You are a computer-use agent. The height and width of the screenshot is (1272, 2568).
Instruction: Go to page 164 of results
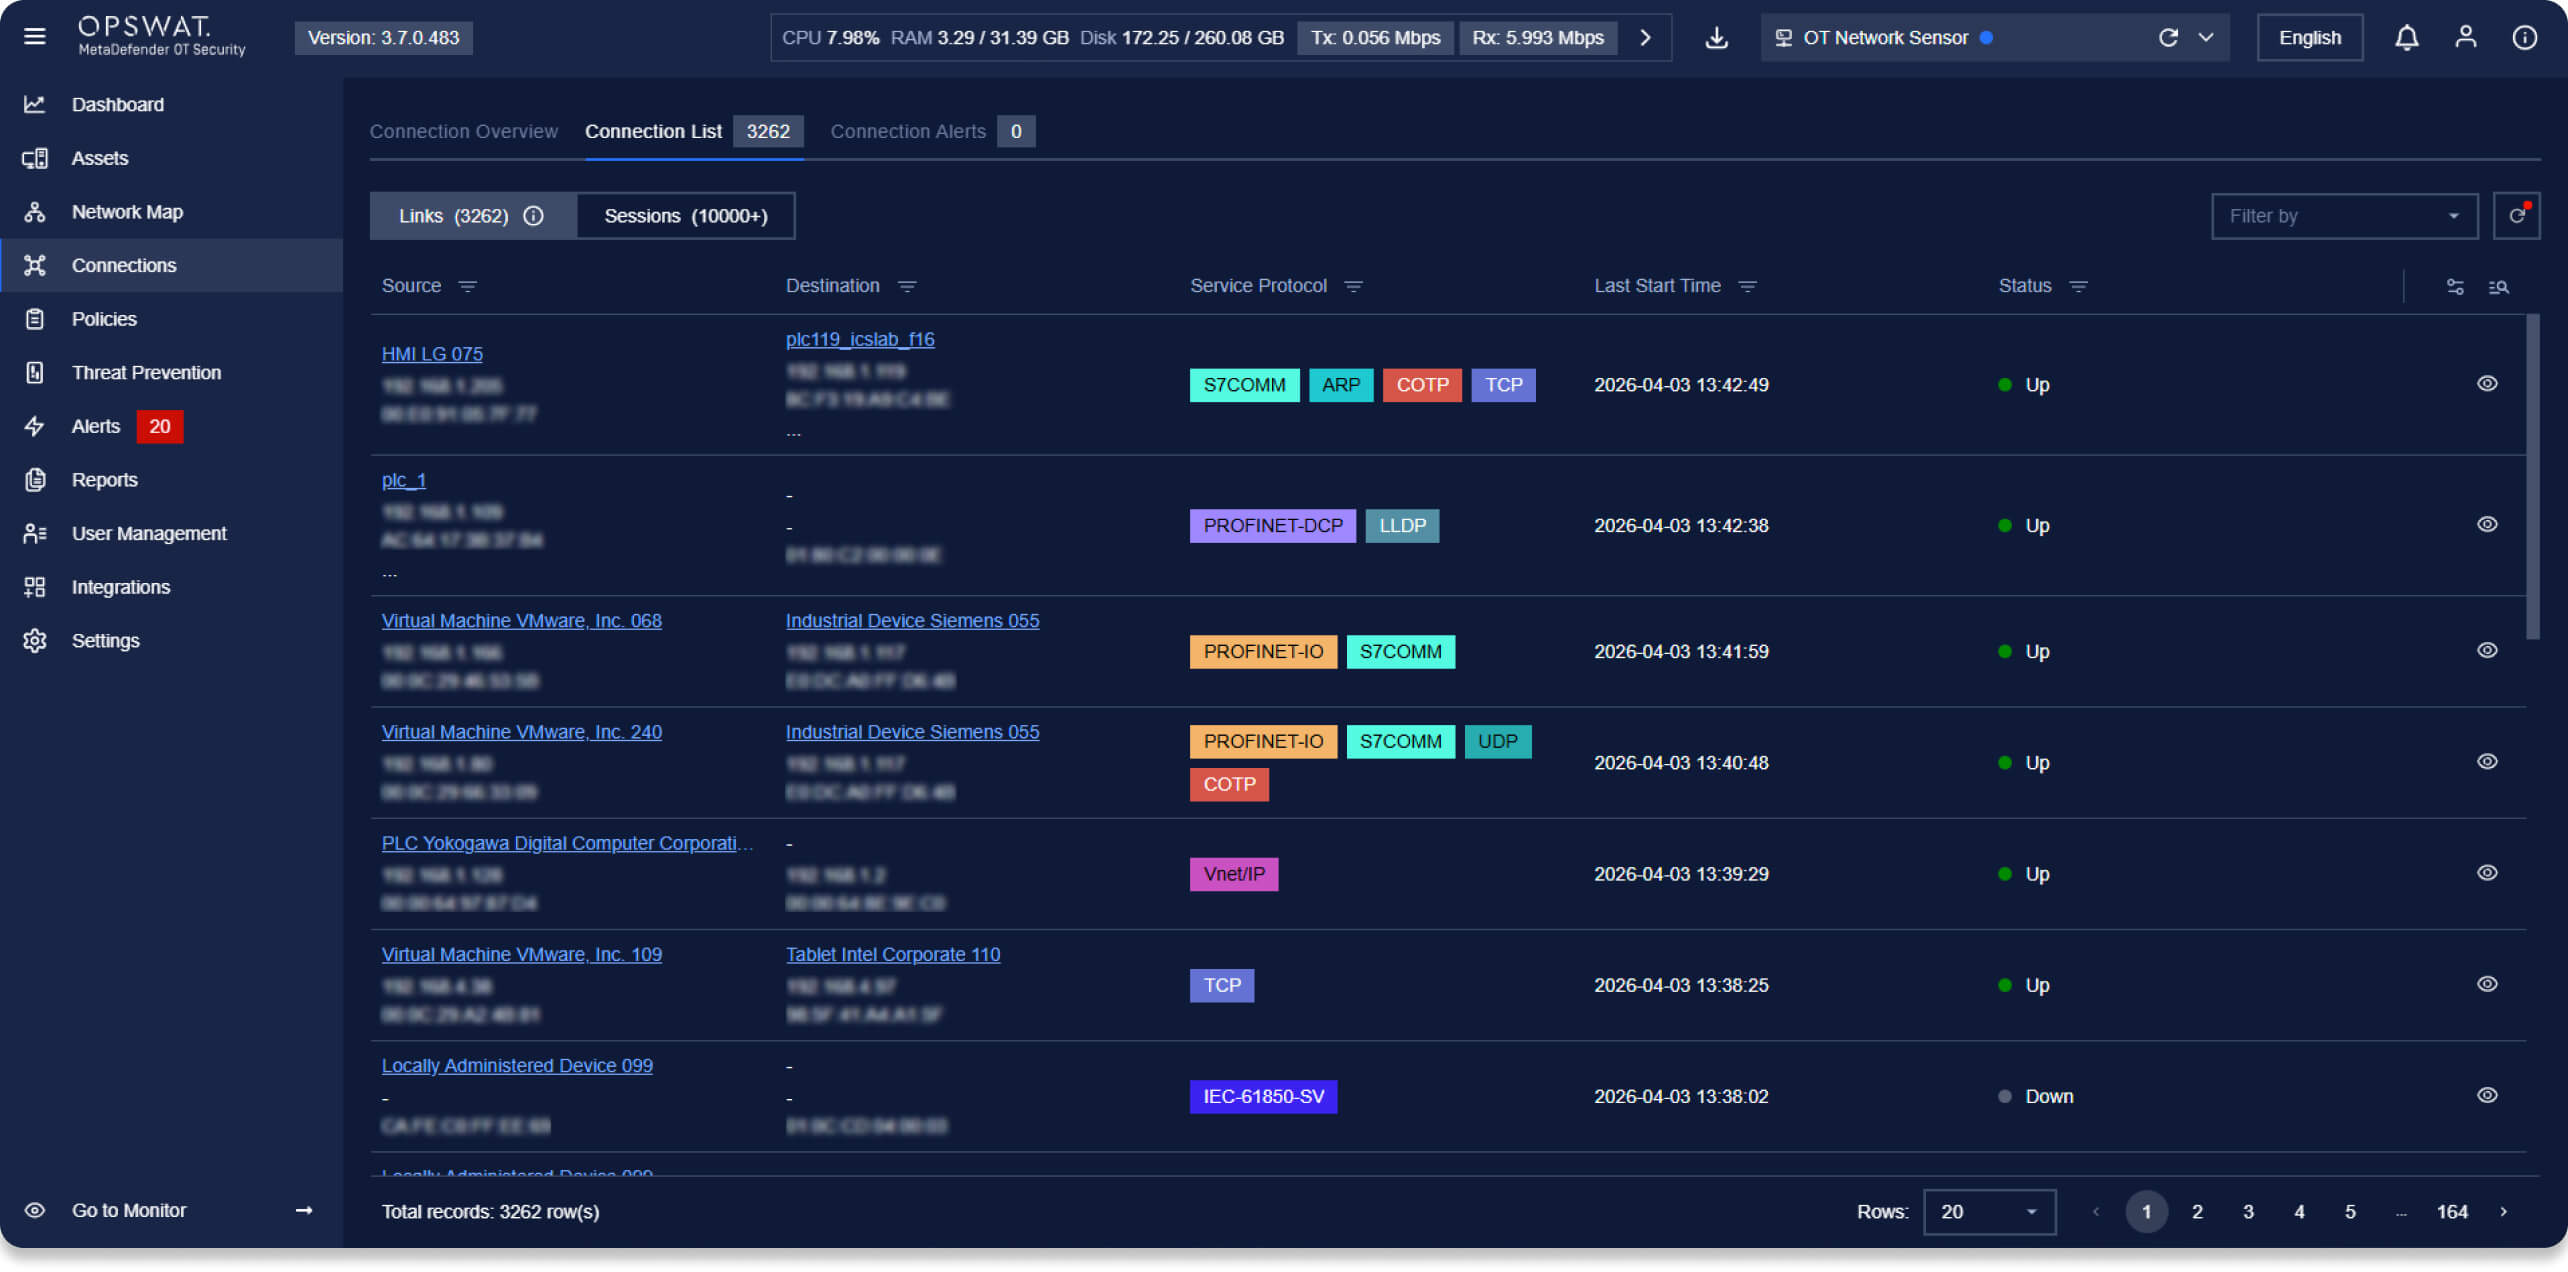pyautogui.click(x=2451, y=1212)
